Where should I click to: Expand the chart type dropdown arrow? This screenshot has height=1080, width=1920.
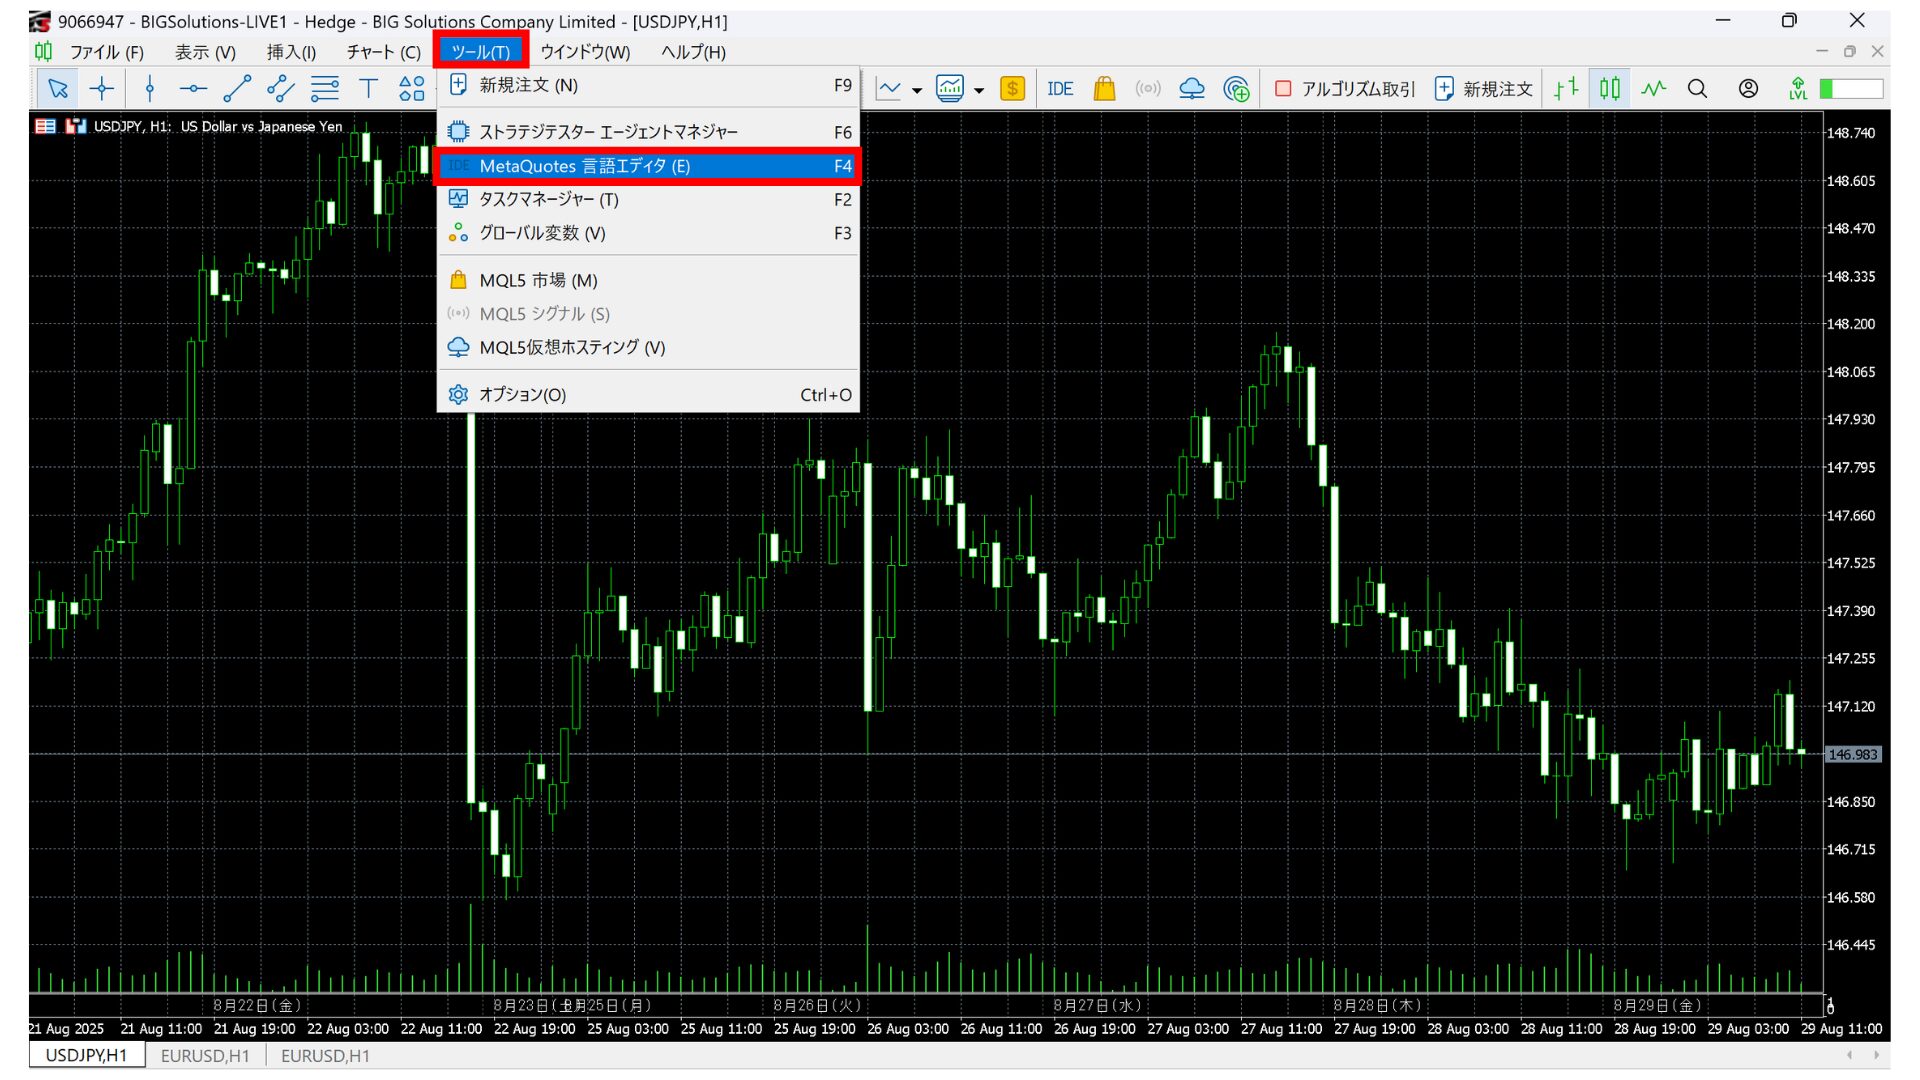917,90
